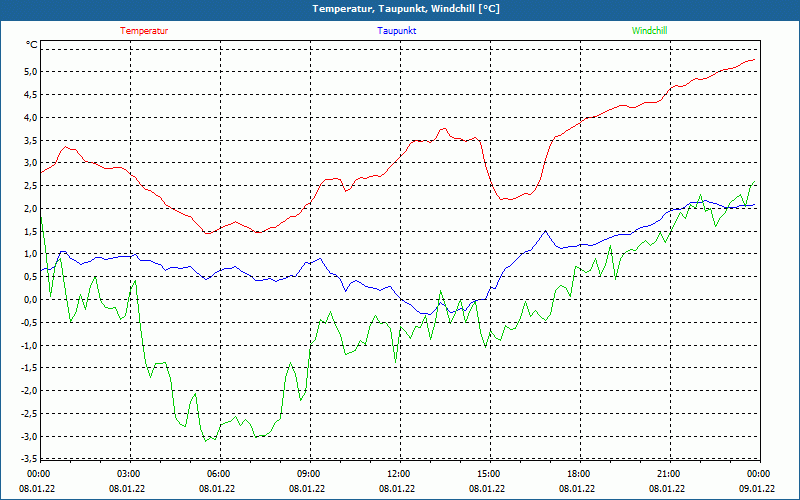Click the blue Taupunkt legend label

(396, 31)
